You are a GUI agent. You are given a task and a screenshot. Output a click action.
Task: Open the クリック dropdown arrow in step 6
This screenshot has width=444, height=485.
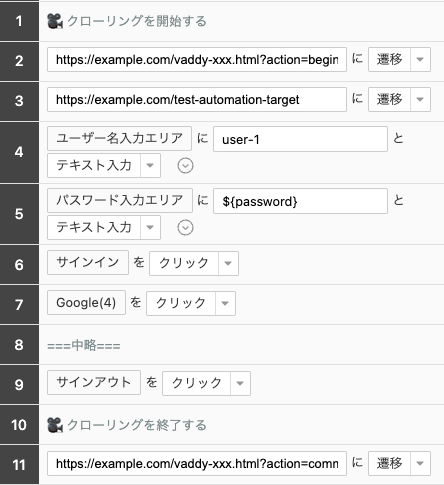(228, 263)
